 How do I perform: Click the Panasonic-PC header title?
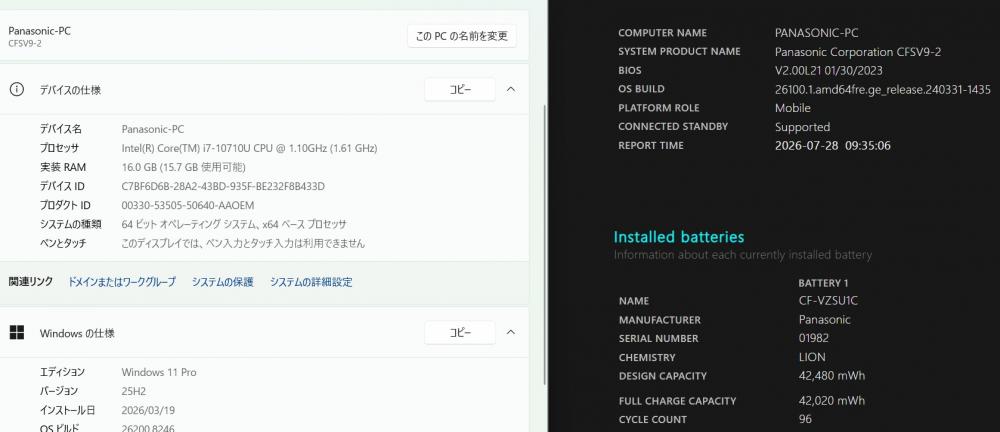(x=40, y=31)
